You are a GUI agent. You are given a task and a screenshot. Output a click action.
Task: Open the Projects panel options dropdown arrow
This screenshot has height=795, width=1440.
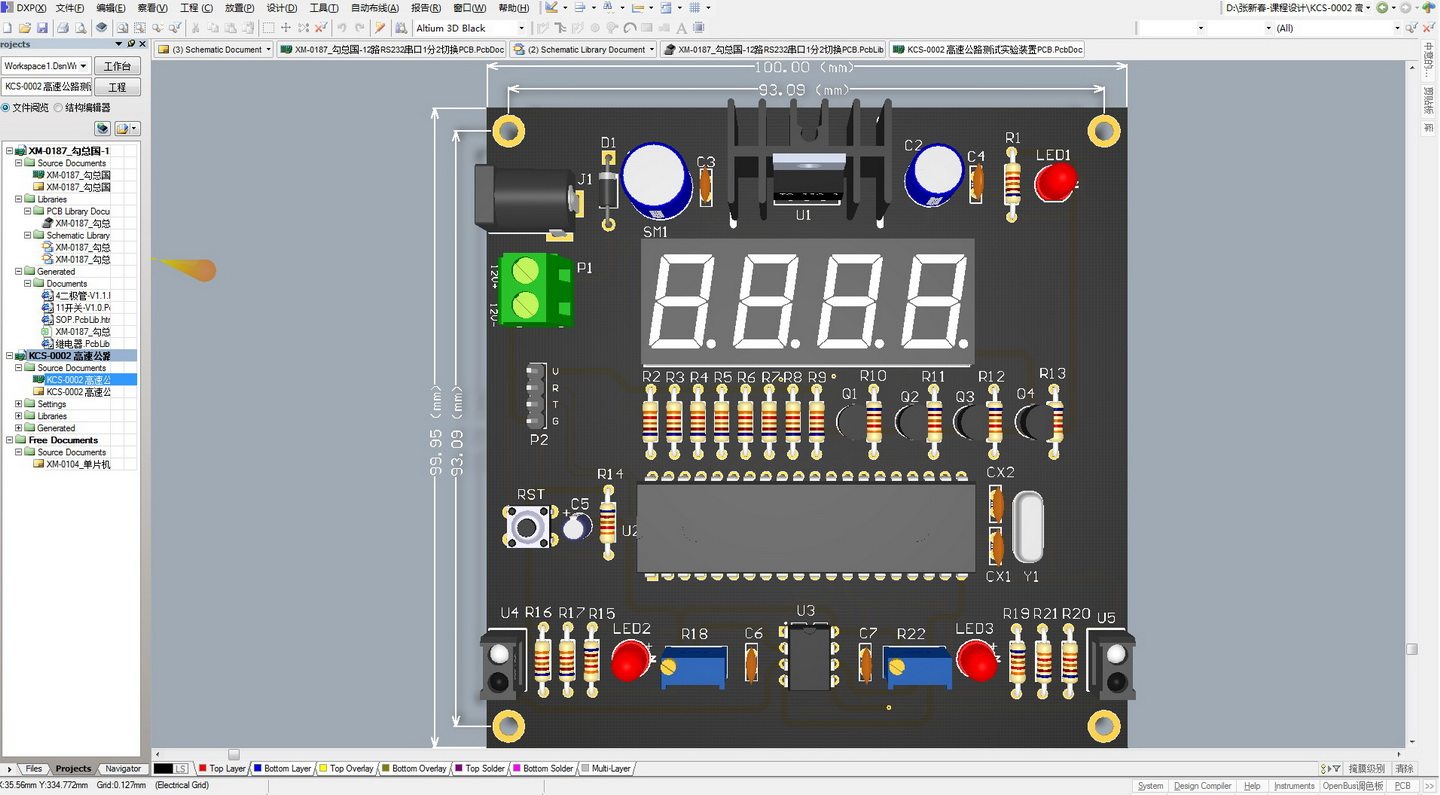point(119,44)
